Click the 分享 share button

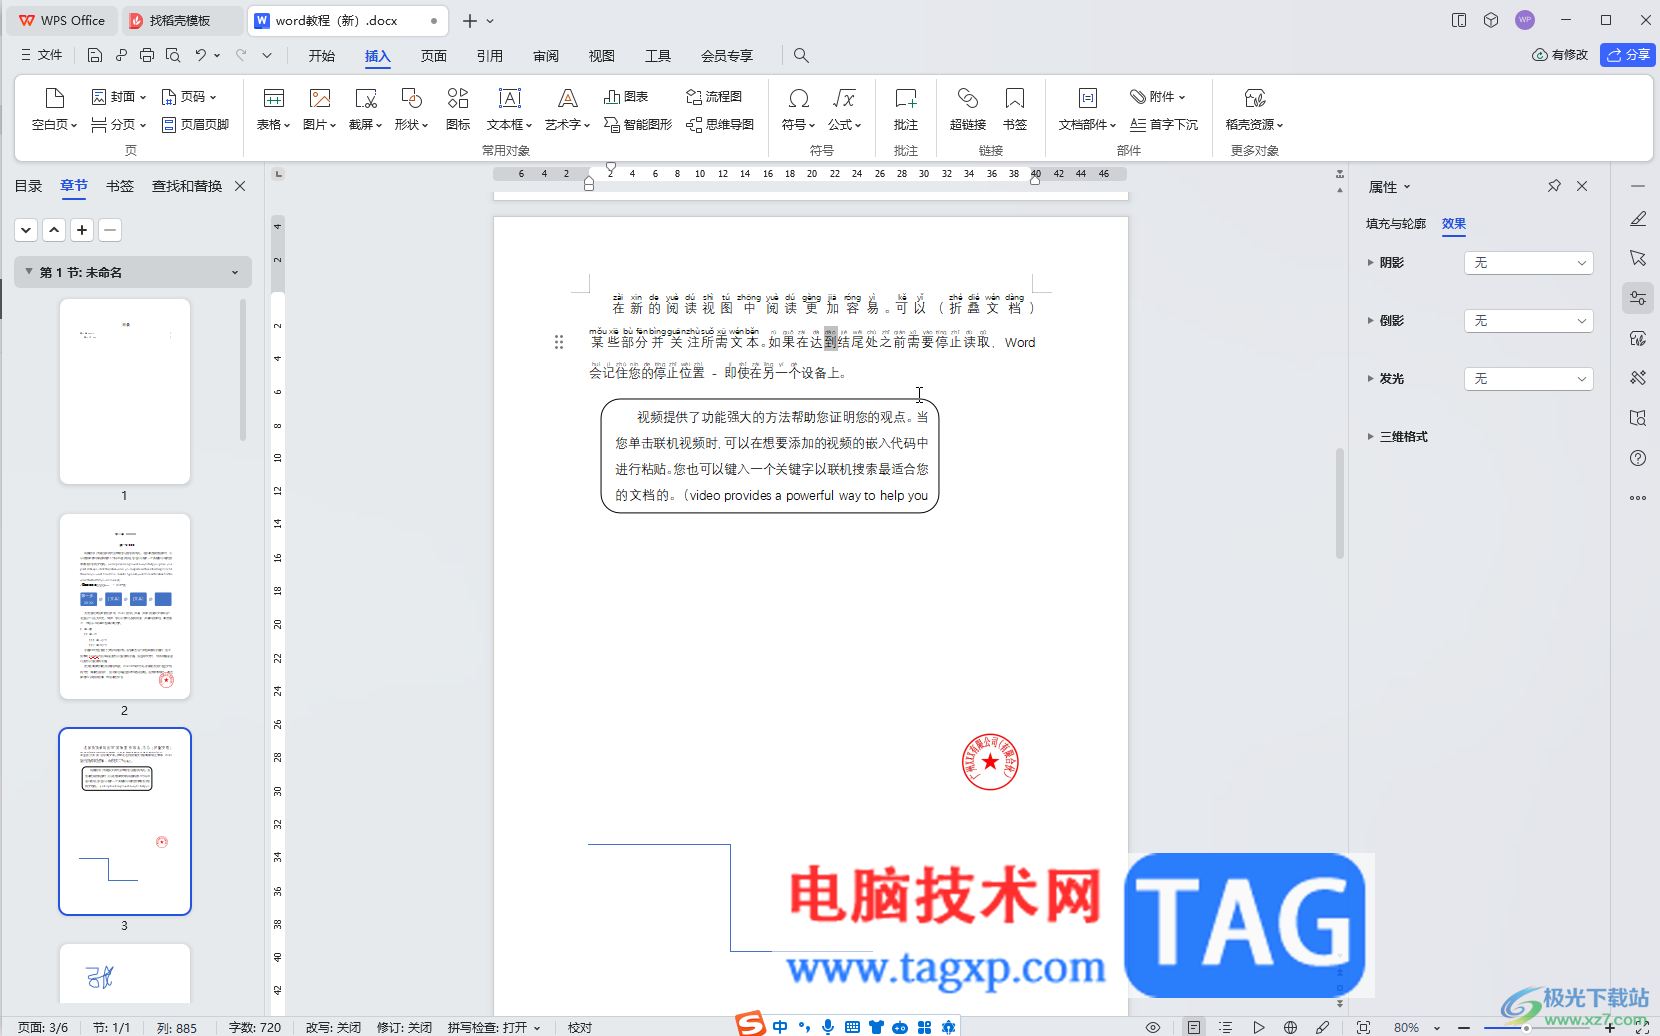[1628, 55]
